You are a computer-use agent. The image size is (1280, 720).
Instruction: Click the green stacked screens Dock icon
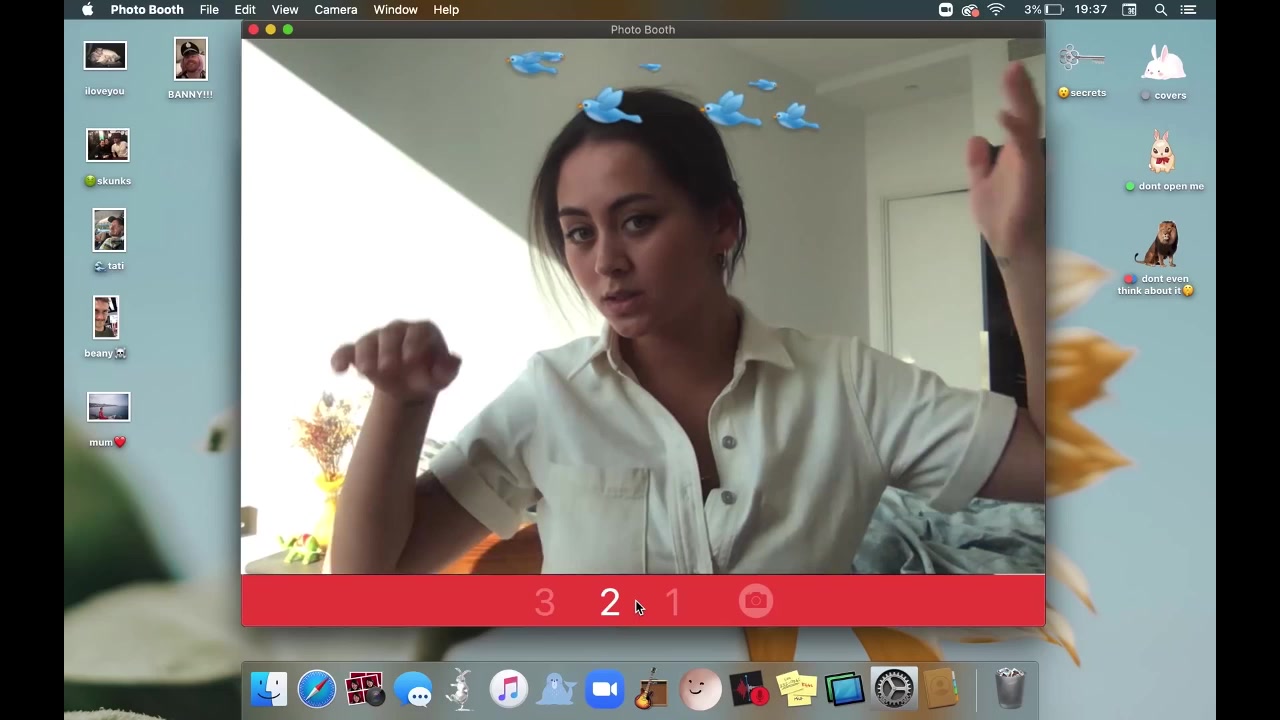[x=845, y=689]
